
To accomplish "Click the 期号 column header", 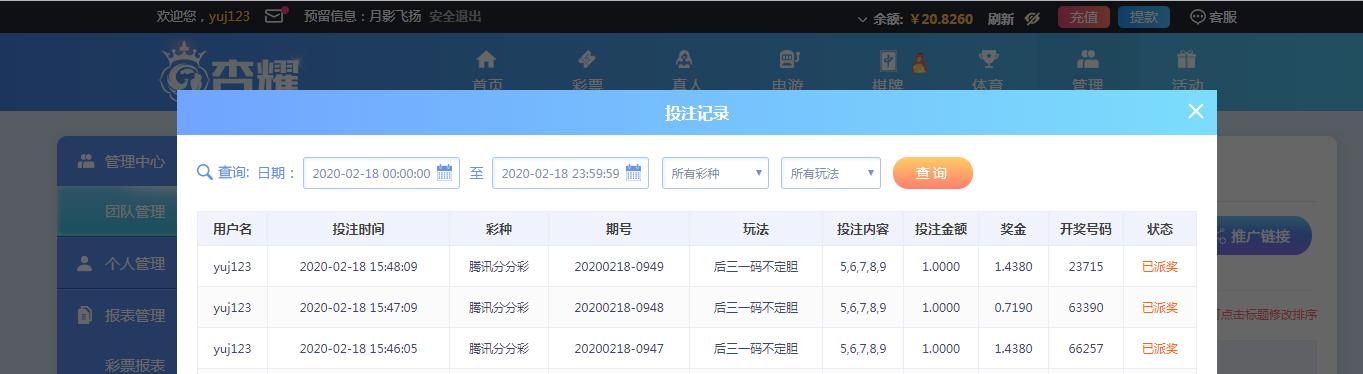I will 618,229.
